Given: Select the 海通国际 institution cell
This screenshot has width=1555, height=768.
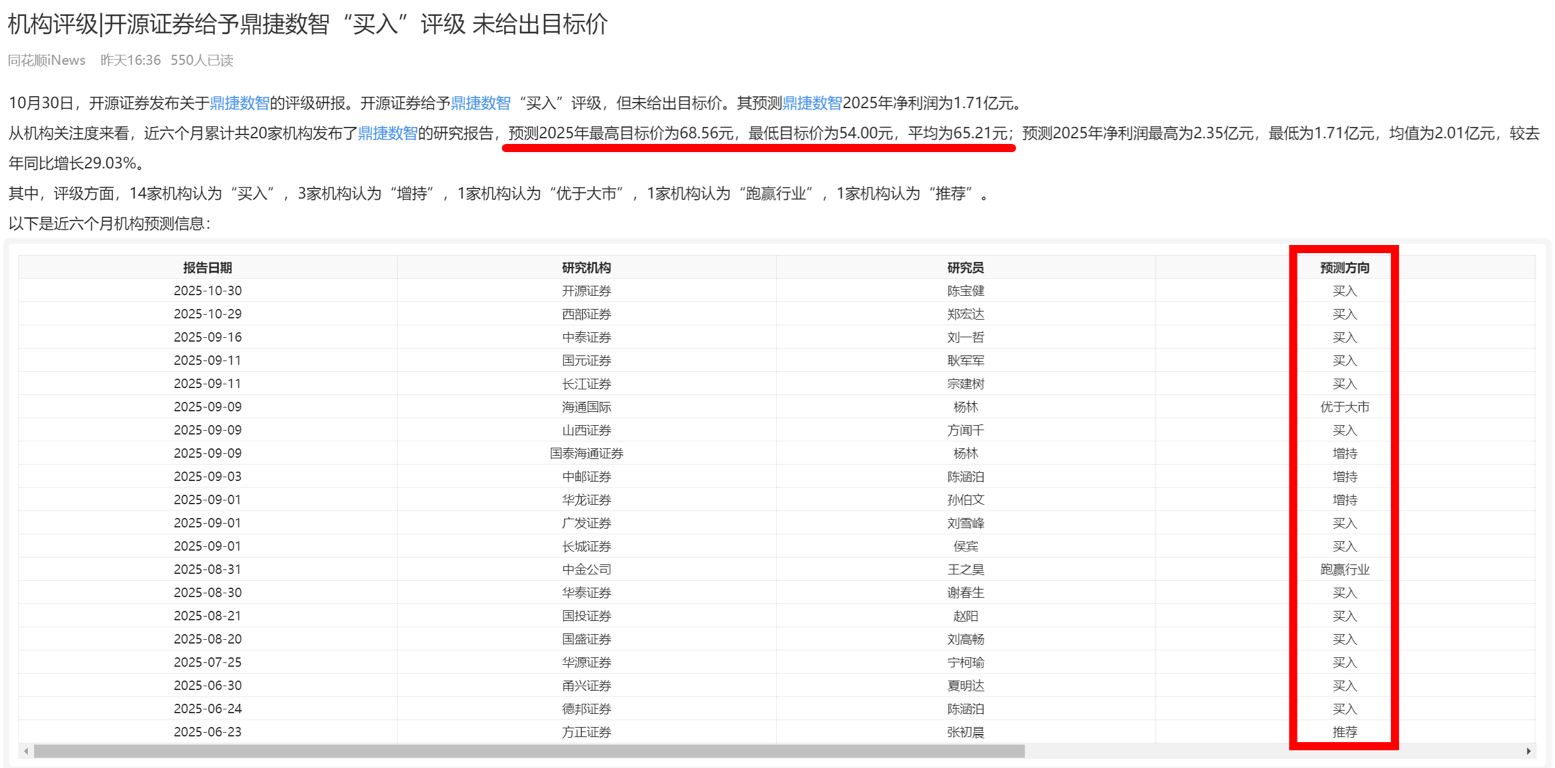Looking at the screenshot, I should (587, 407).
